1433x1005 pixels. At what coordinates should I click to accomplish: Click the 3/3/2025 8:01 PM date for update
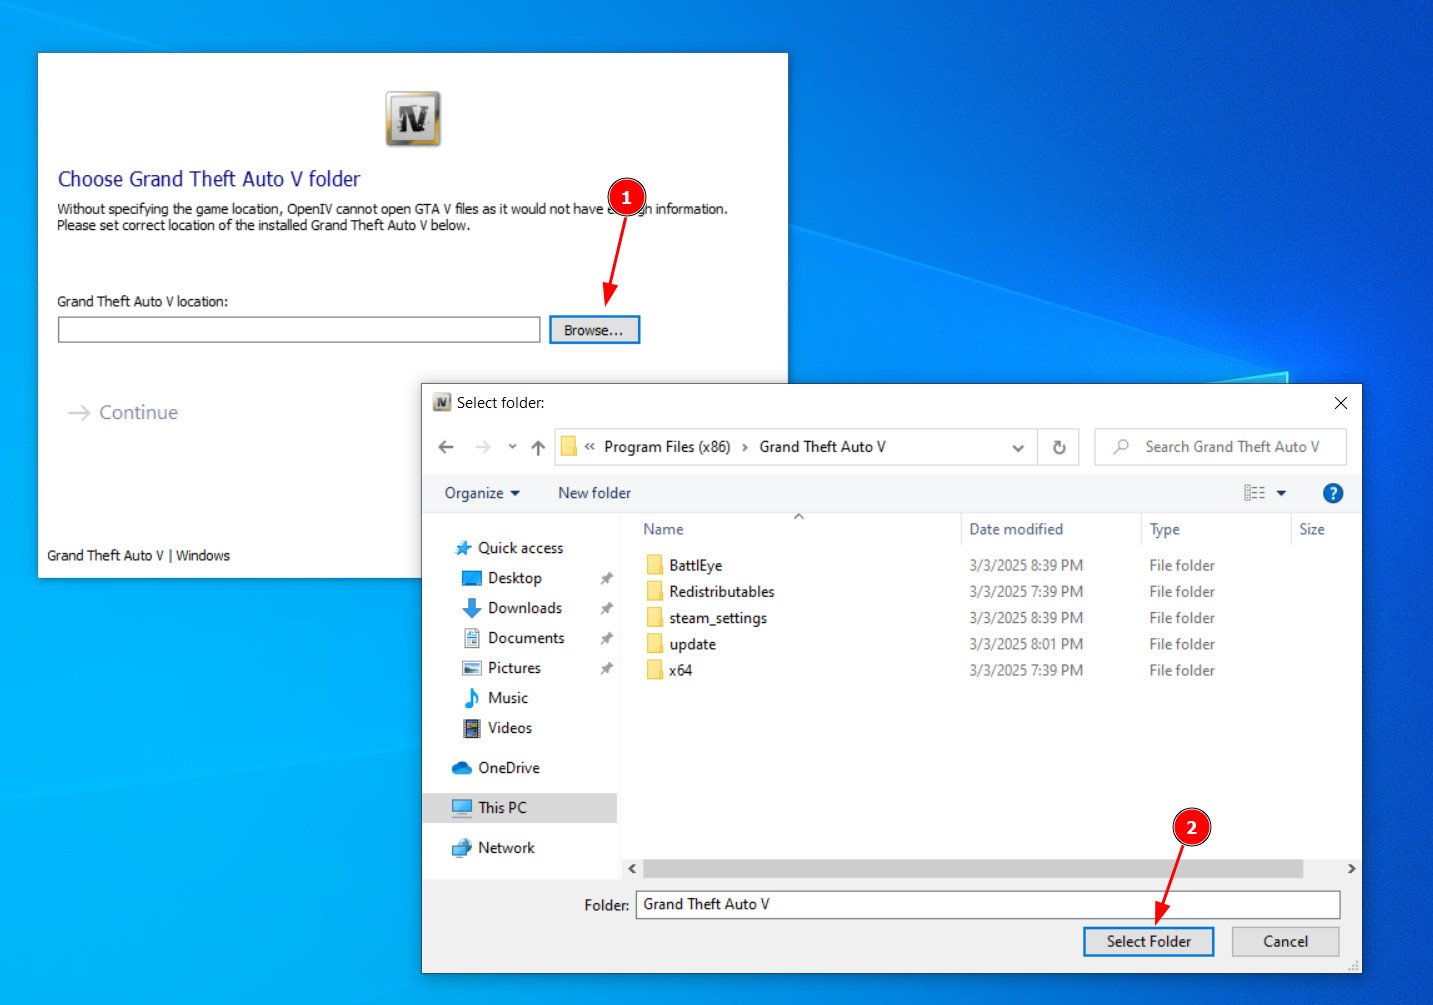point(1026,644)
